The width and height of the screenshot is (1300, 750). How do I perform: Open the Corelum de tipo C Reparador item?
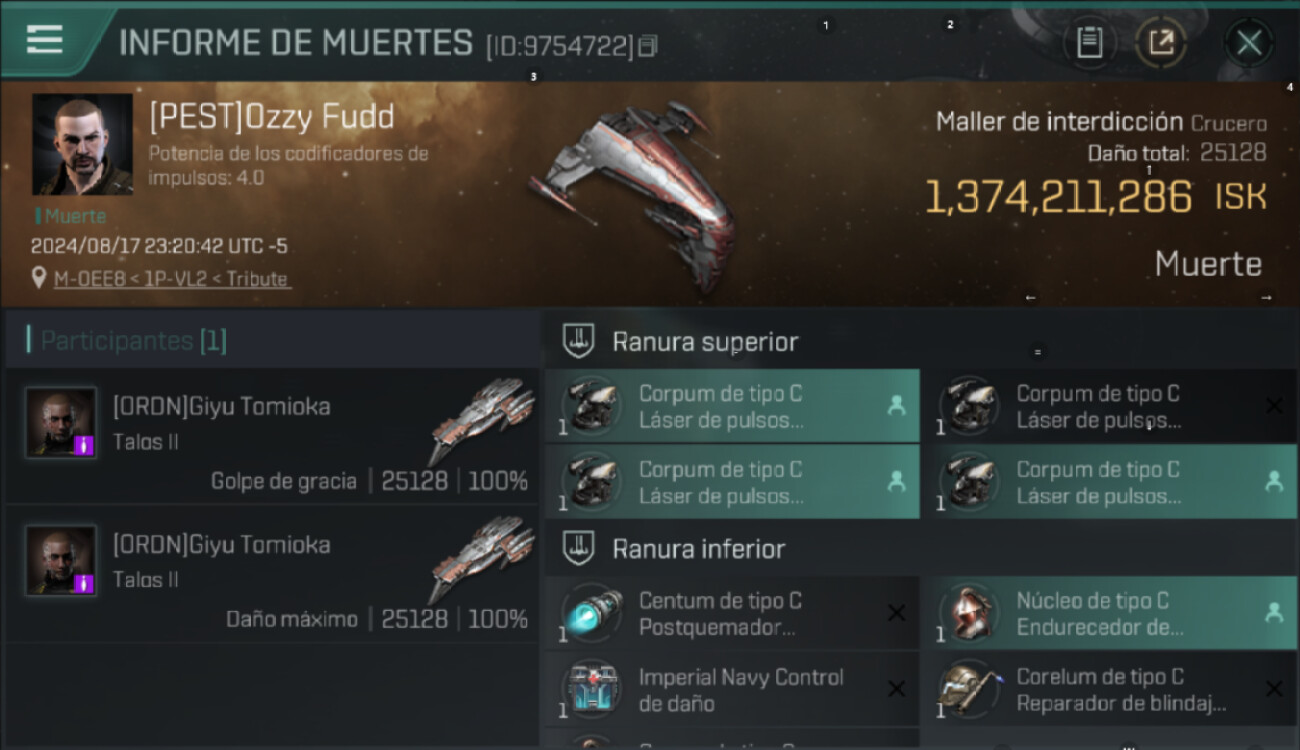[x=1110, y=689]
